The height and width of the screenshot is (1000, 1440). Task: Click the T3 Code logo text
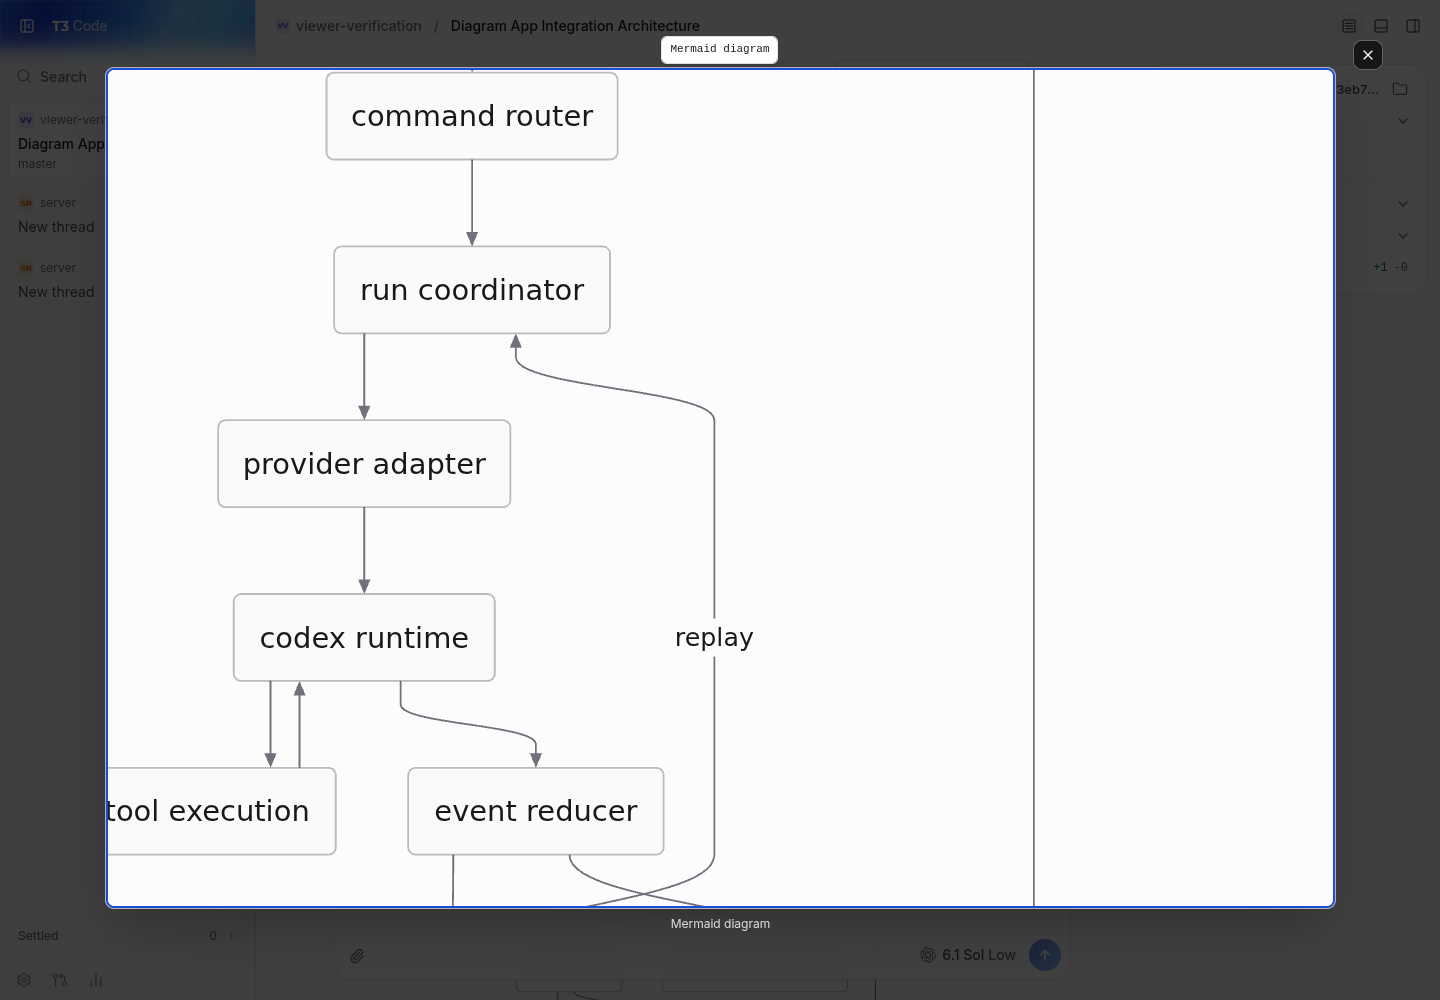tap(79, 26)
